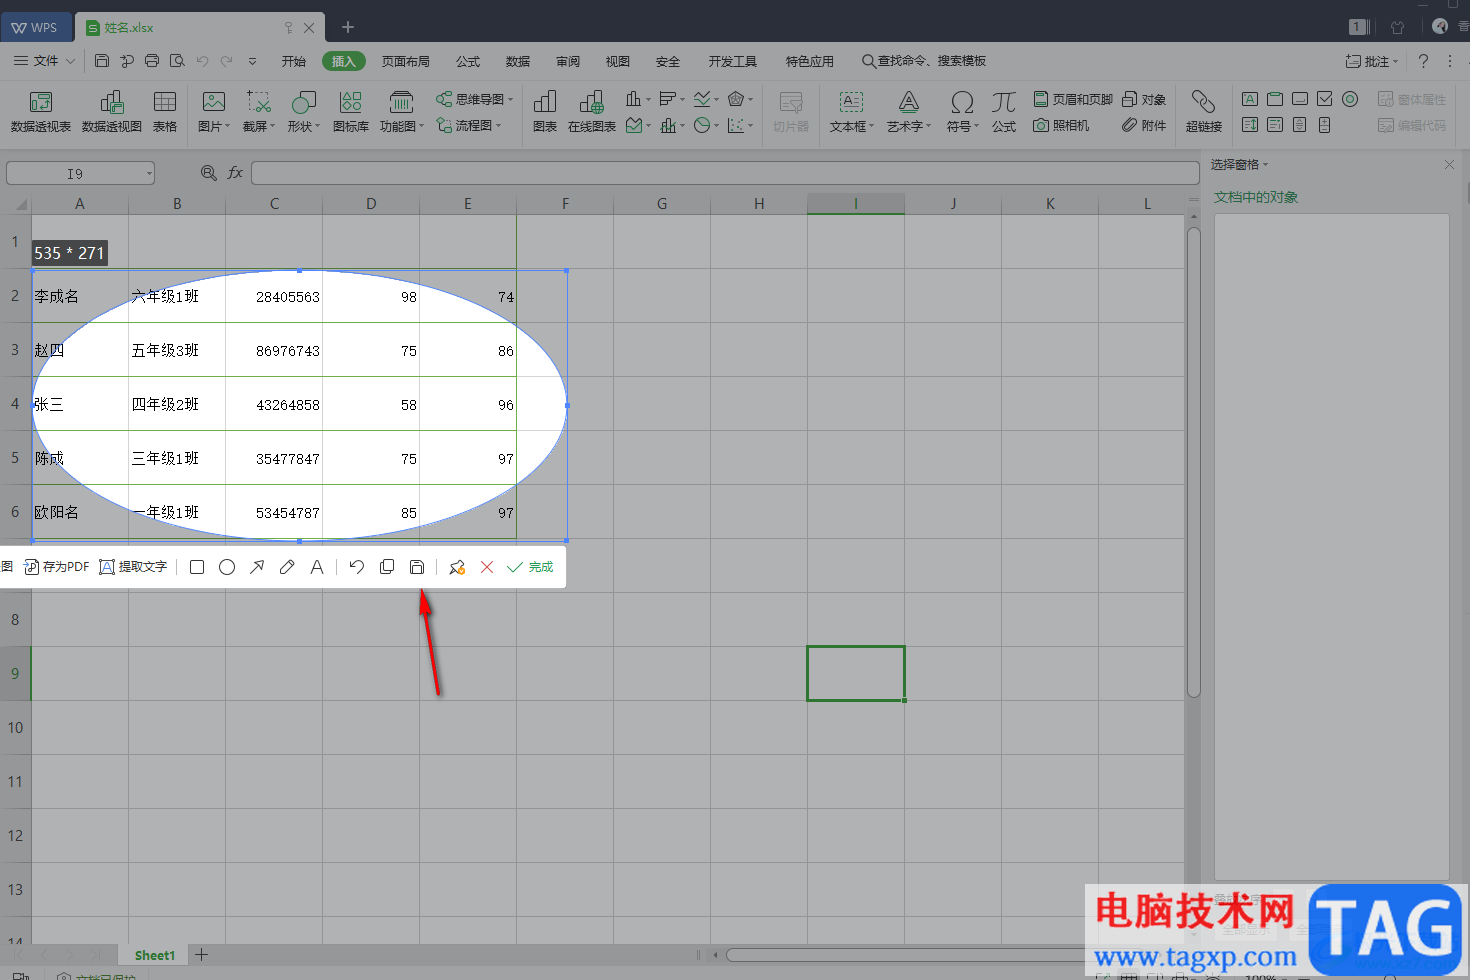Screen dimensions: 1470x980
Task: Insert a label 'A' form control
Action: pos(1250,99)
